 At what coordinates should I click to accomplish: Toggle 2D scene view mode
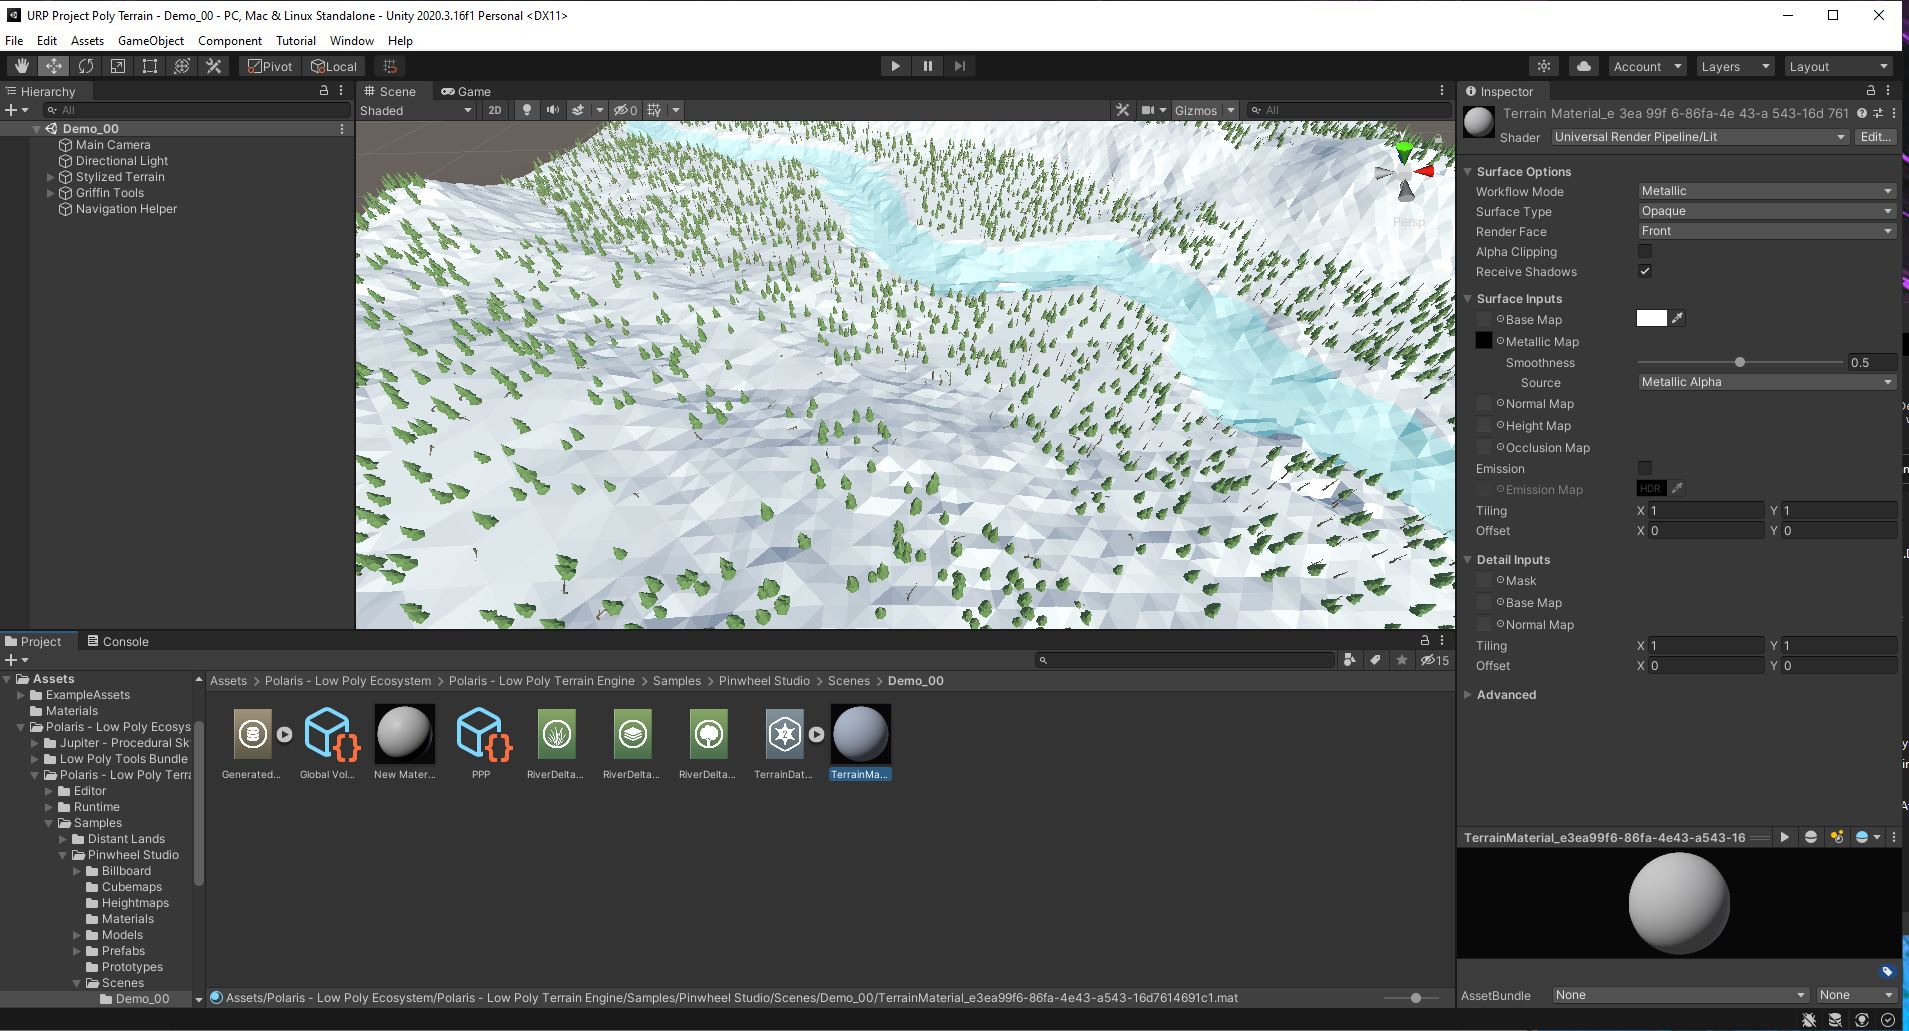click(x=494, y=110)
